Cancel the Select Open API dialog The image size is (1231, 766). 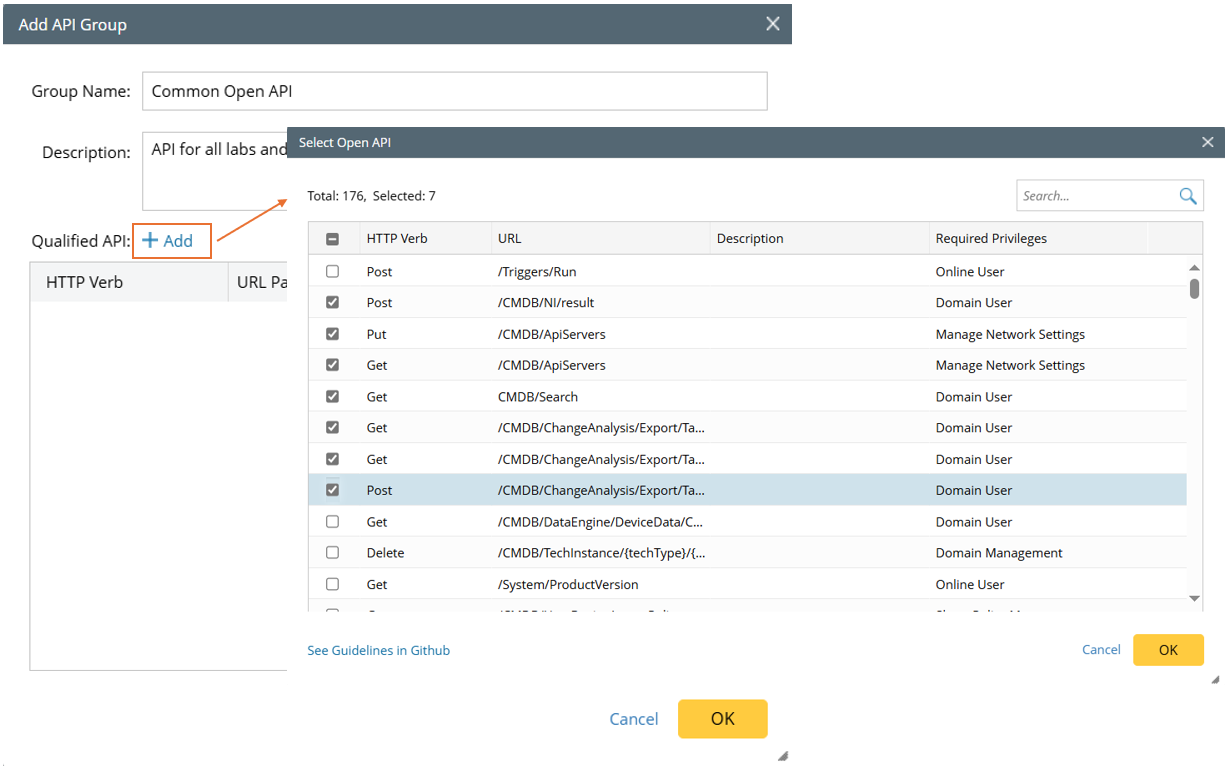pos(1101,650)
